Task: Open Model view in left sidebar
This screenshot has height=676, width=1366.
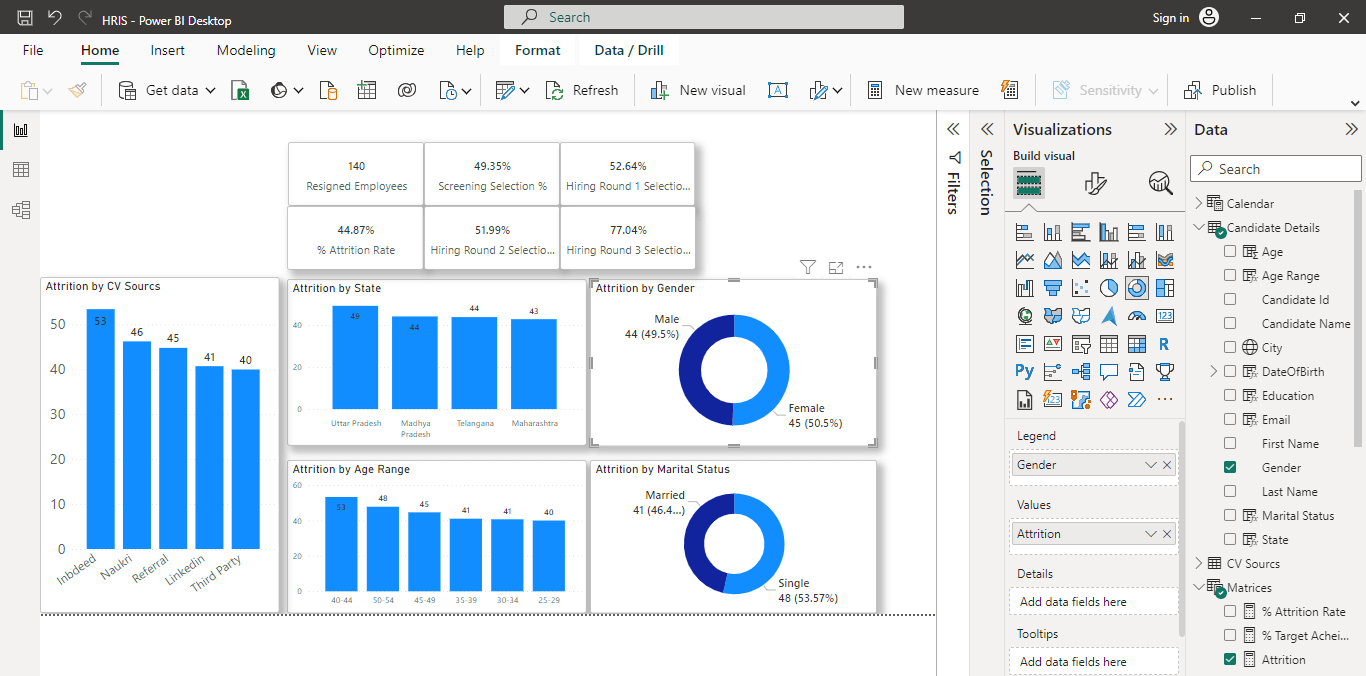Action: (x=20, y=210)
